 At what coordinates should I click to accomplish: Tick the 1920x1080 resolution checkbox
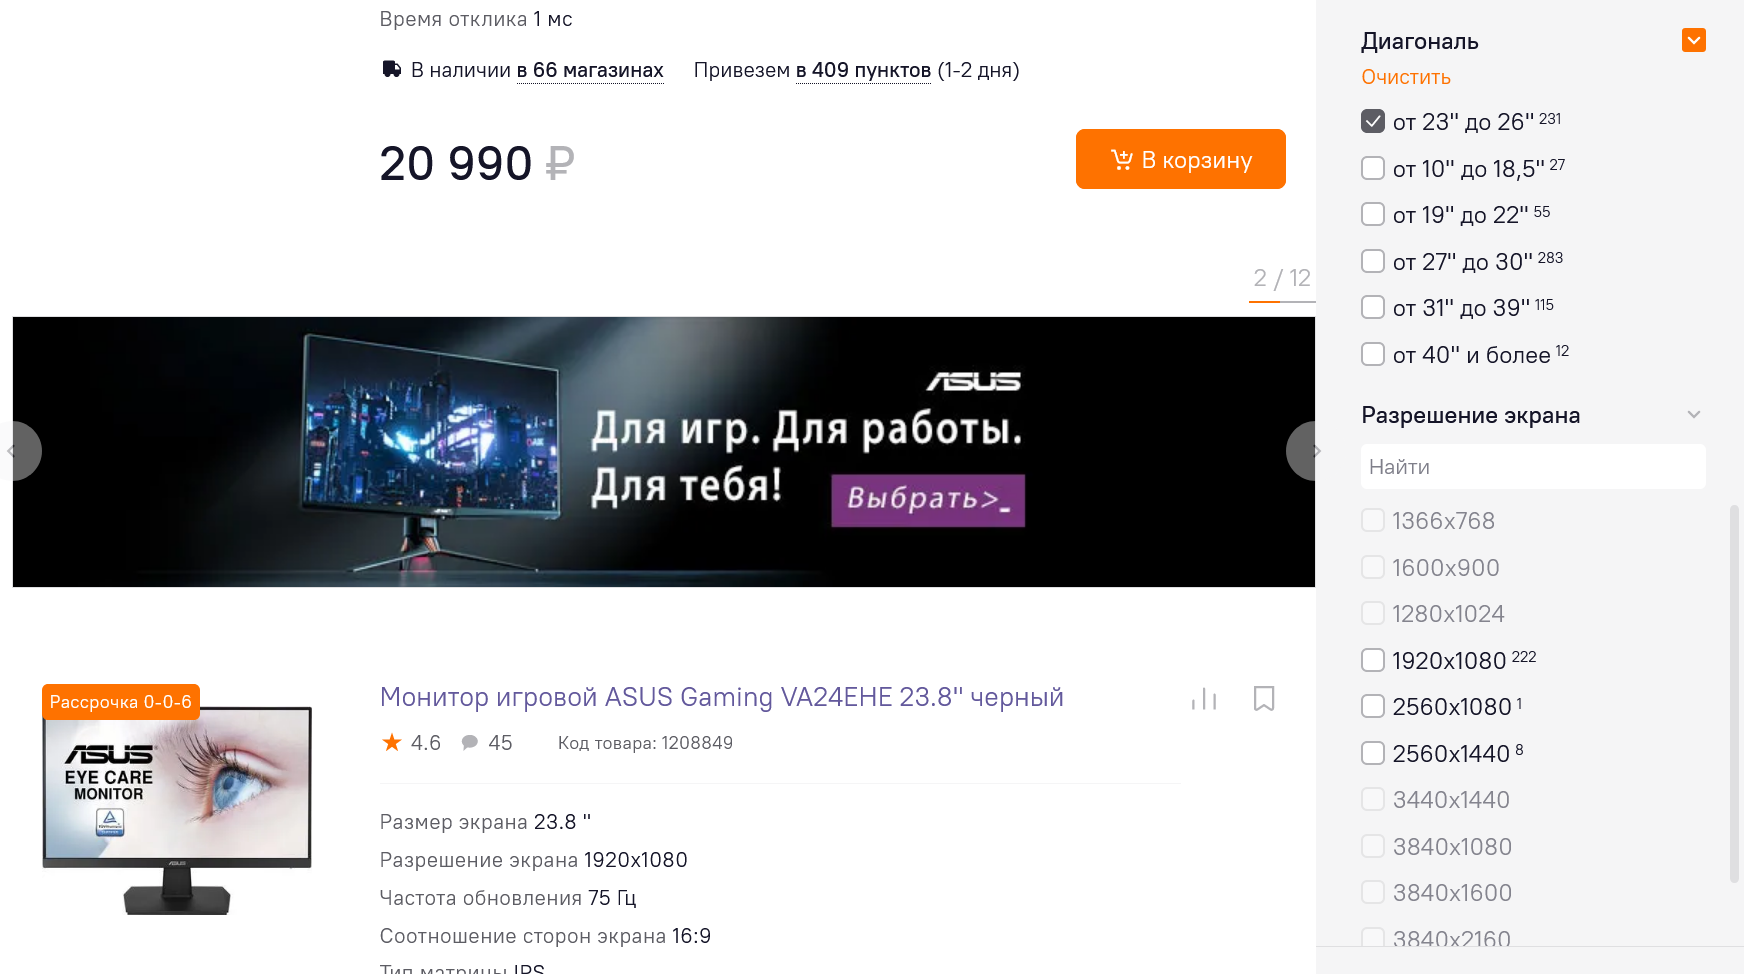pyautogui.click(x=1373, y=660)
